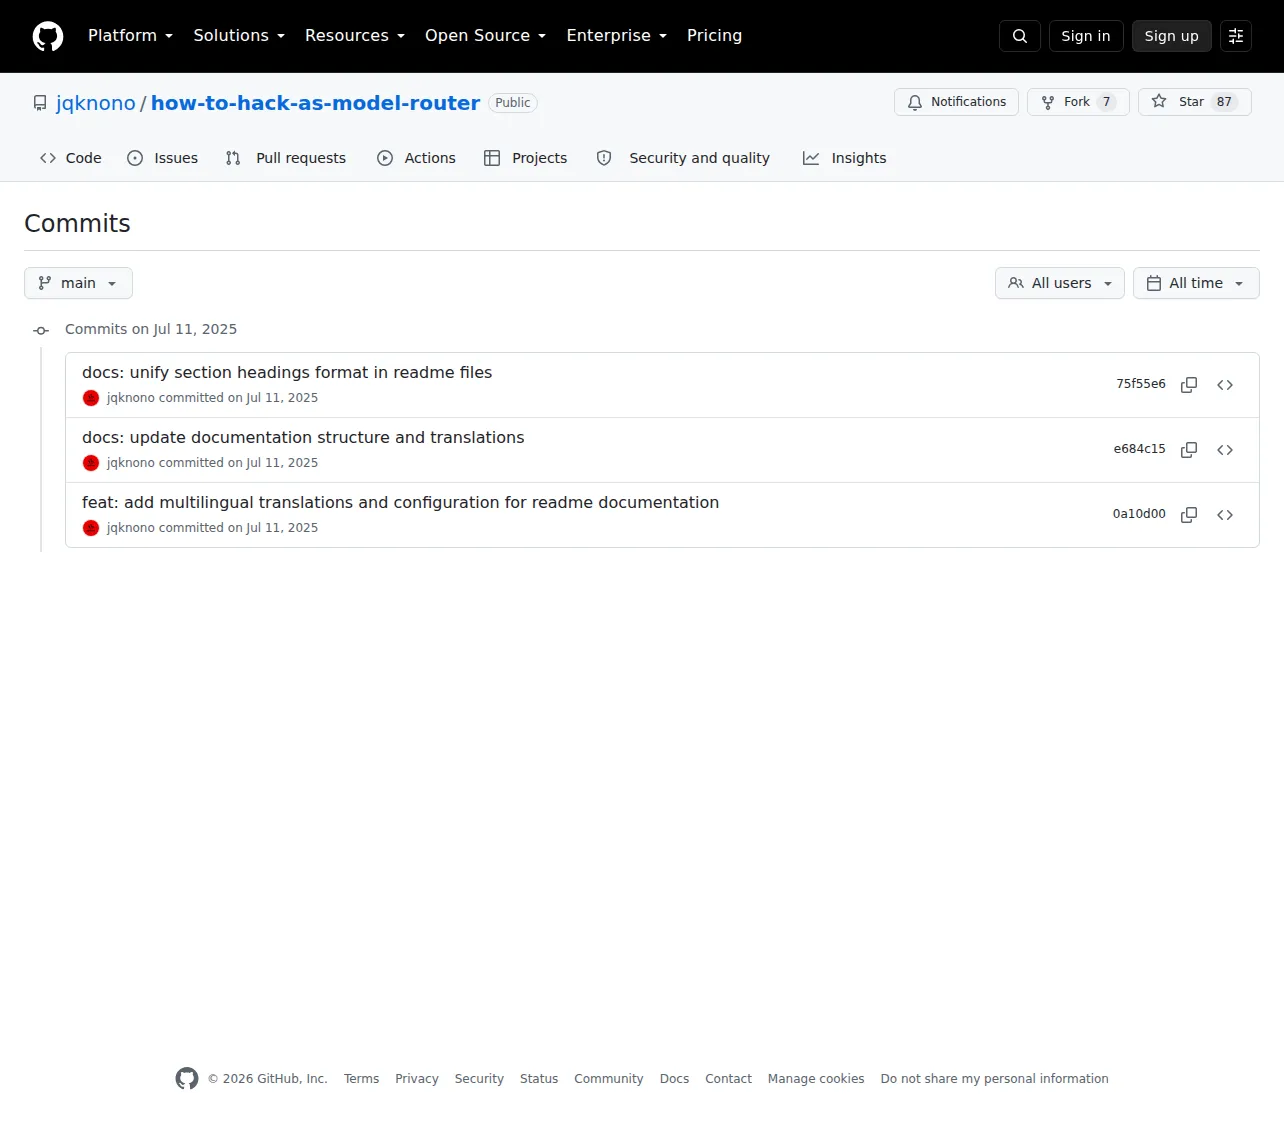Open commit 'docs: update documentation structure and translations'
The height and width of the screenshot is (1132, 1284).
tap(303, 438)
